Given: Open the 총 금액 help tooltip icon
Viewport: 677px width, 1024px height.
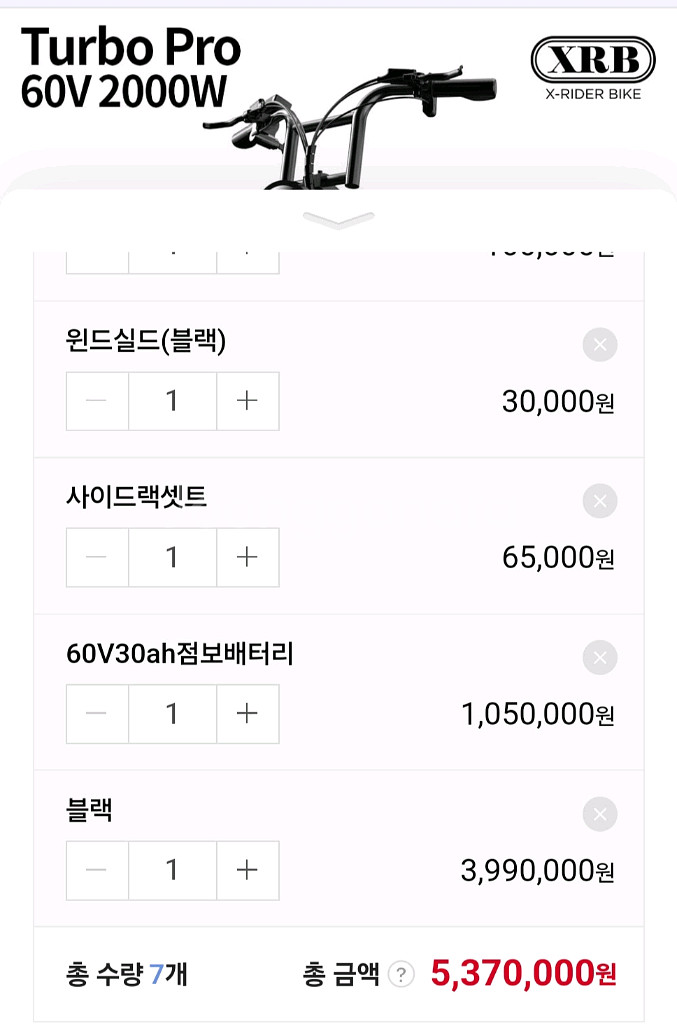Looking at the screenshot, I should click(400, 974).
